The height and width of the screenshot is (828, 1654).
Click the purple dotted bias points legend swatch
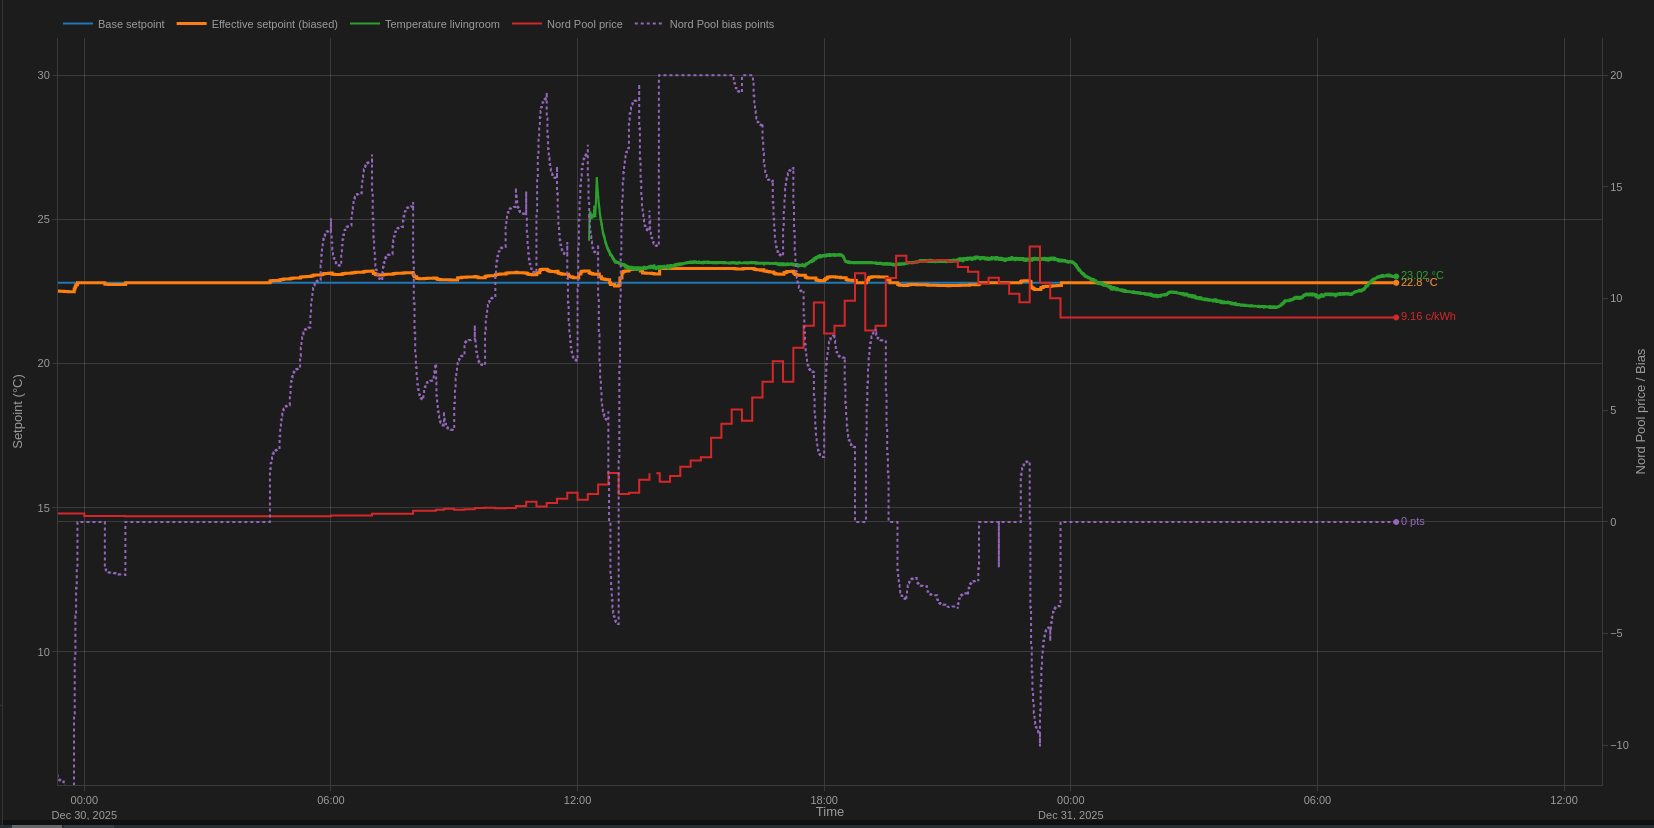click(x=649, y=24)
